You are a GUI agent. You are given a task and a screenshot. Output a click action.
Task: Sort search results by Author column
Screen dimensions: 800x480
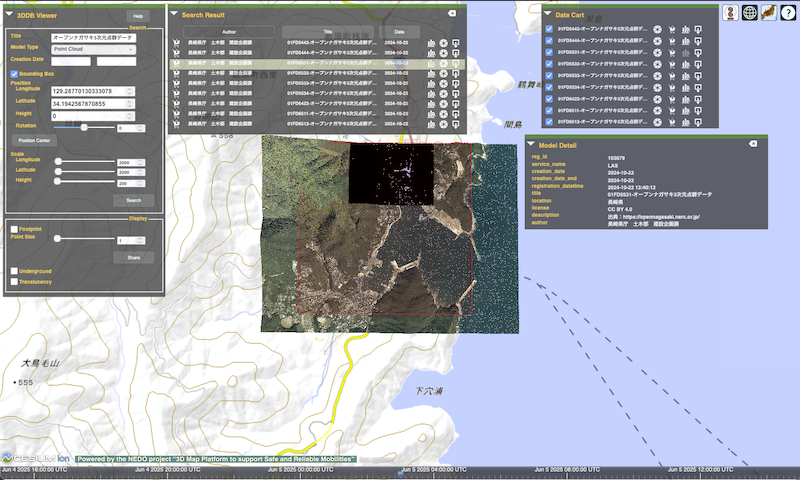tap(229, 32)
